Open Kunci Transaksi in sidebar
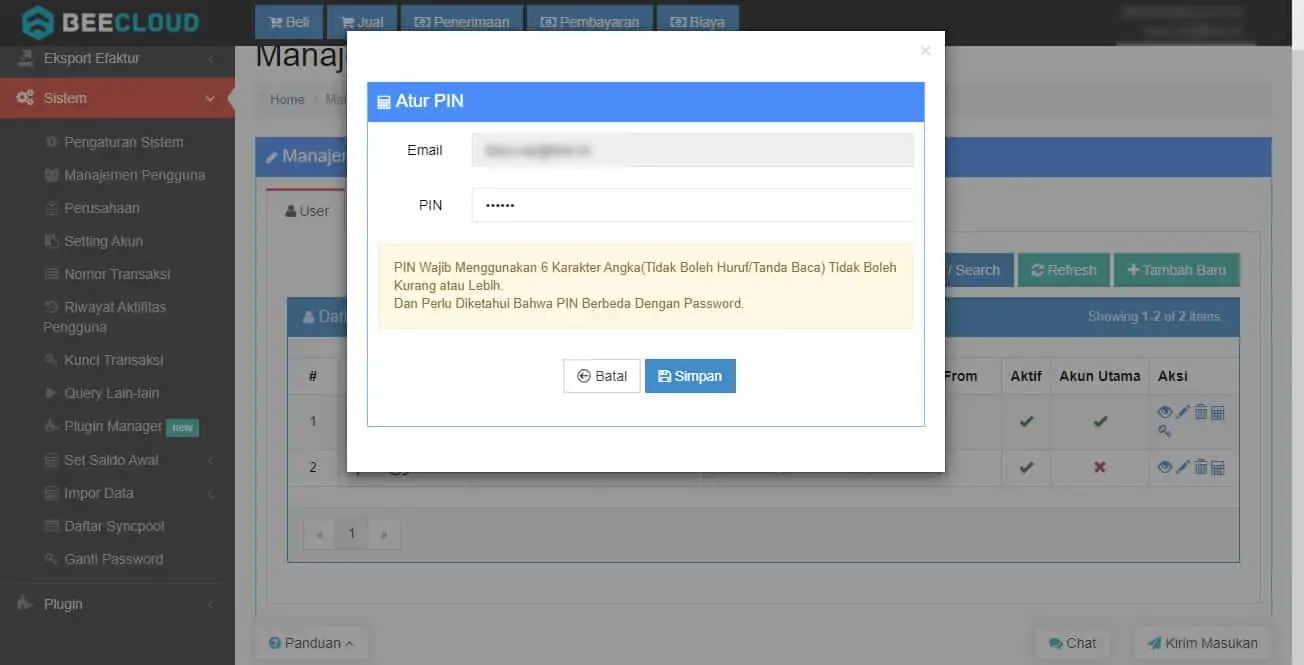This screenshot has width=1304, height=665. (x=113, y=360)
